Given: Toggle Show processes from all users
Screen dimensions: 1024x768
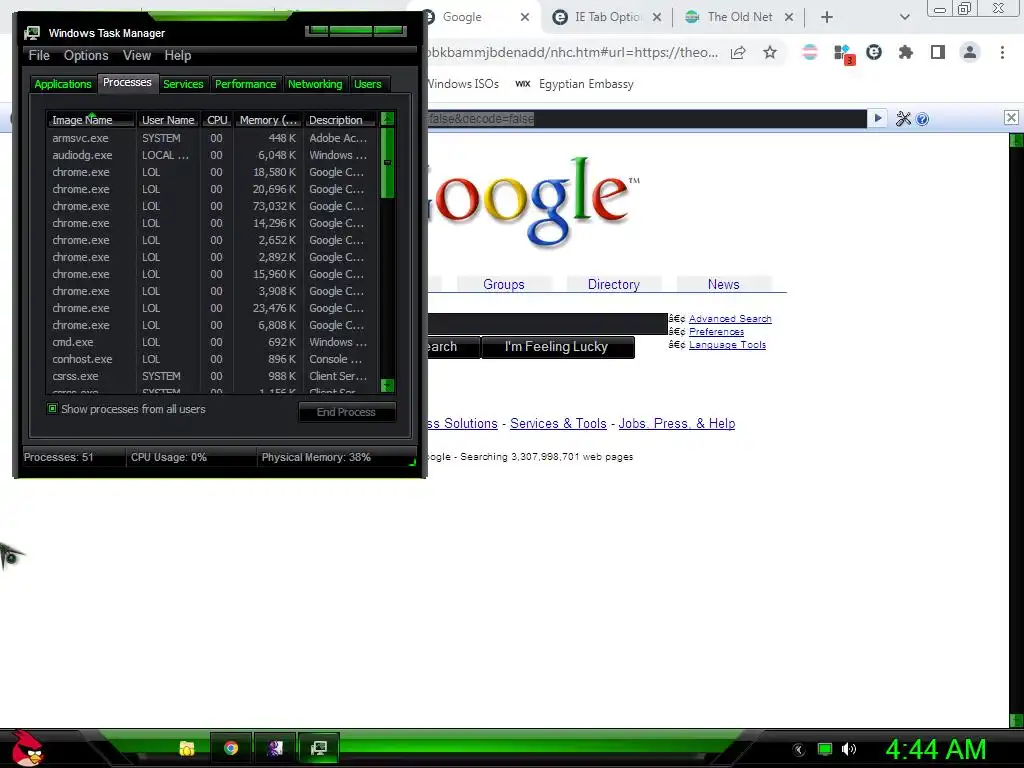Looking at the screenshot, I should click(52, 409).
